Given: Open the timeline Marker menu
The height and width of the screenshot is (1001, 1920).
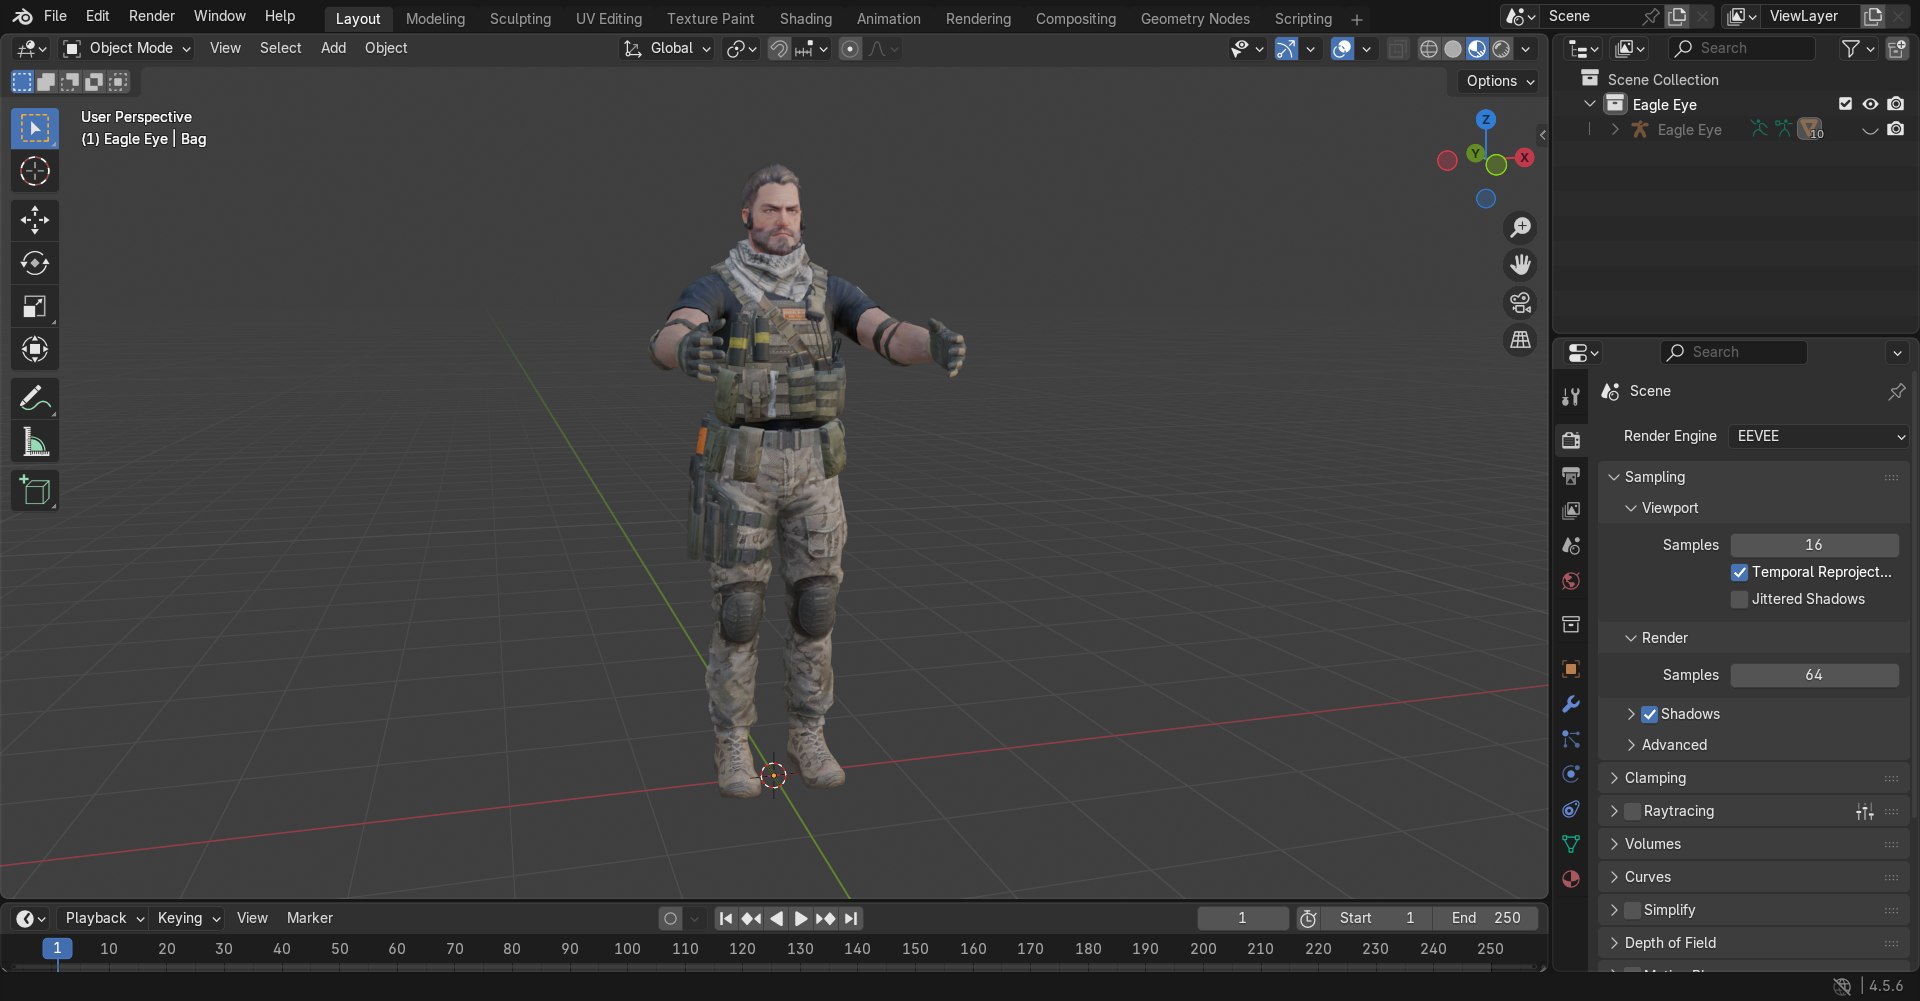Looking at the screenshot, I should click(x=310, y=918).
